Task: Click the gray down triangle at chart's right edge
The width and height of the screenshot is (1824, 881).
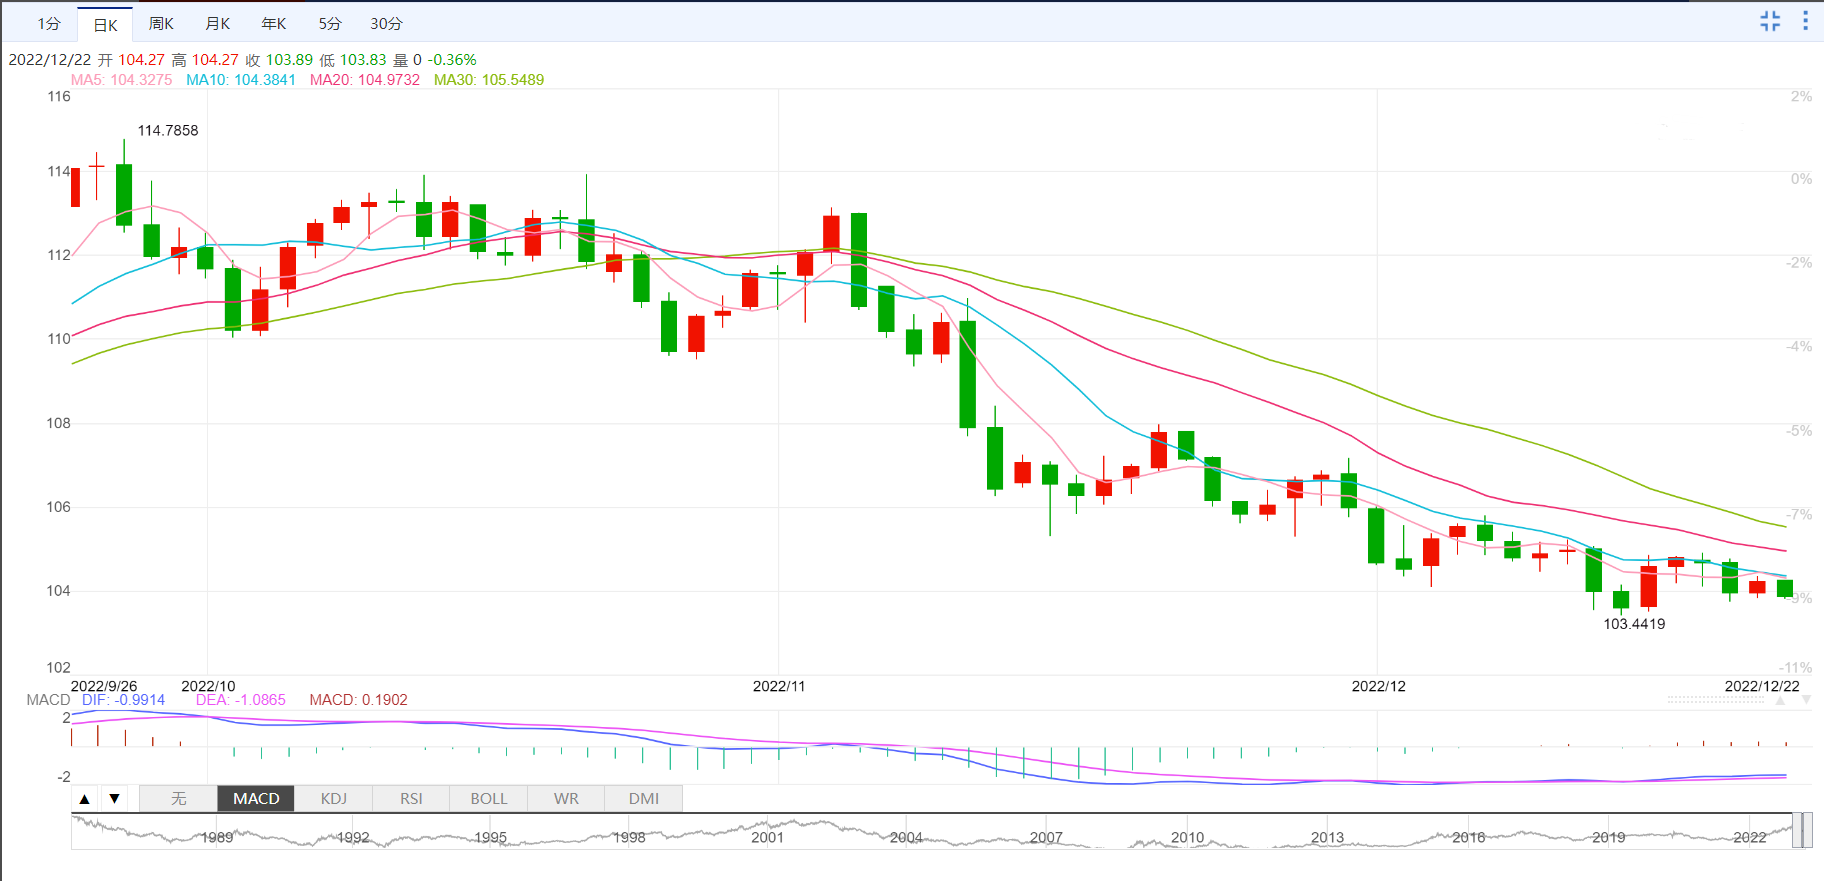Action: click(x=1806, y=700)
